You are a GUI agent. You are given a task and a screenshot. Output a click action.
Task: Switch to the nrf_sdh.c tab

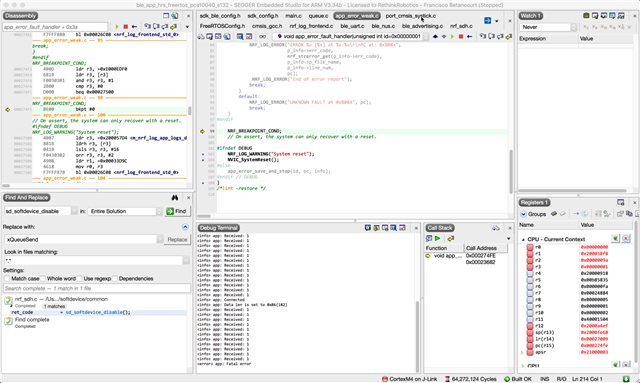pyautogui.click(x=461, y=26)
